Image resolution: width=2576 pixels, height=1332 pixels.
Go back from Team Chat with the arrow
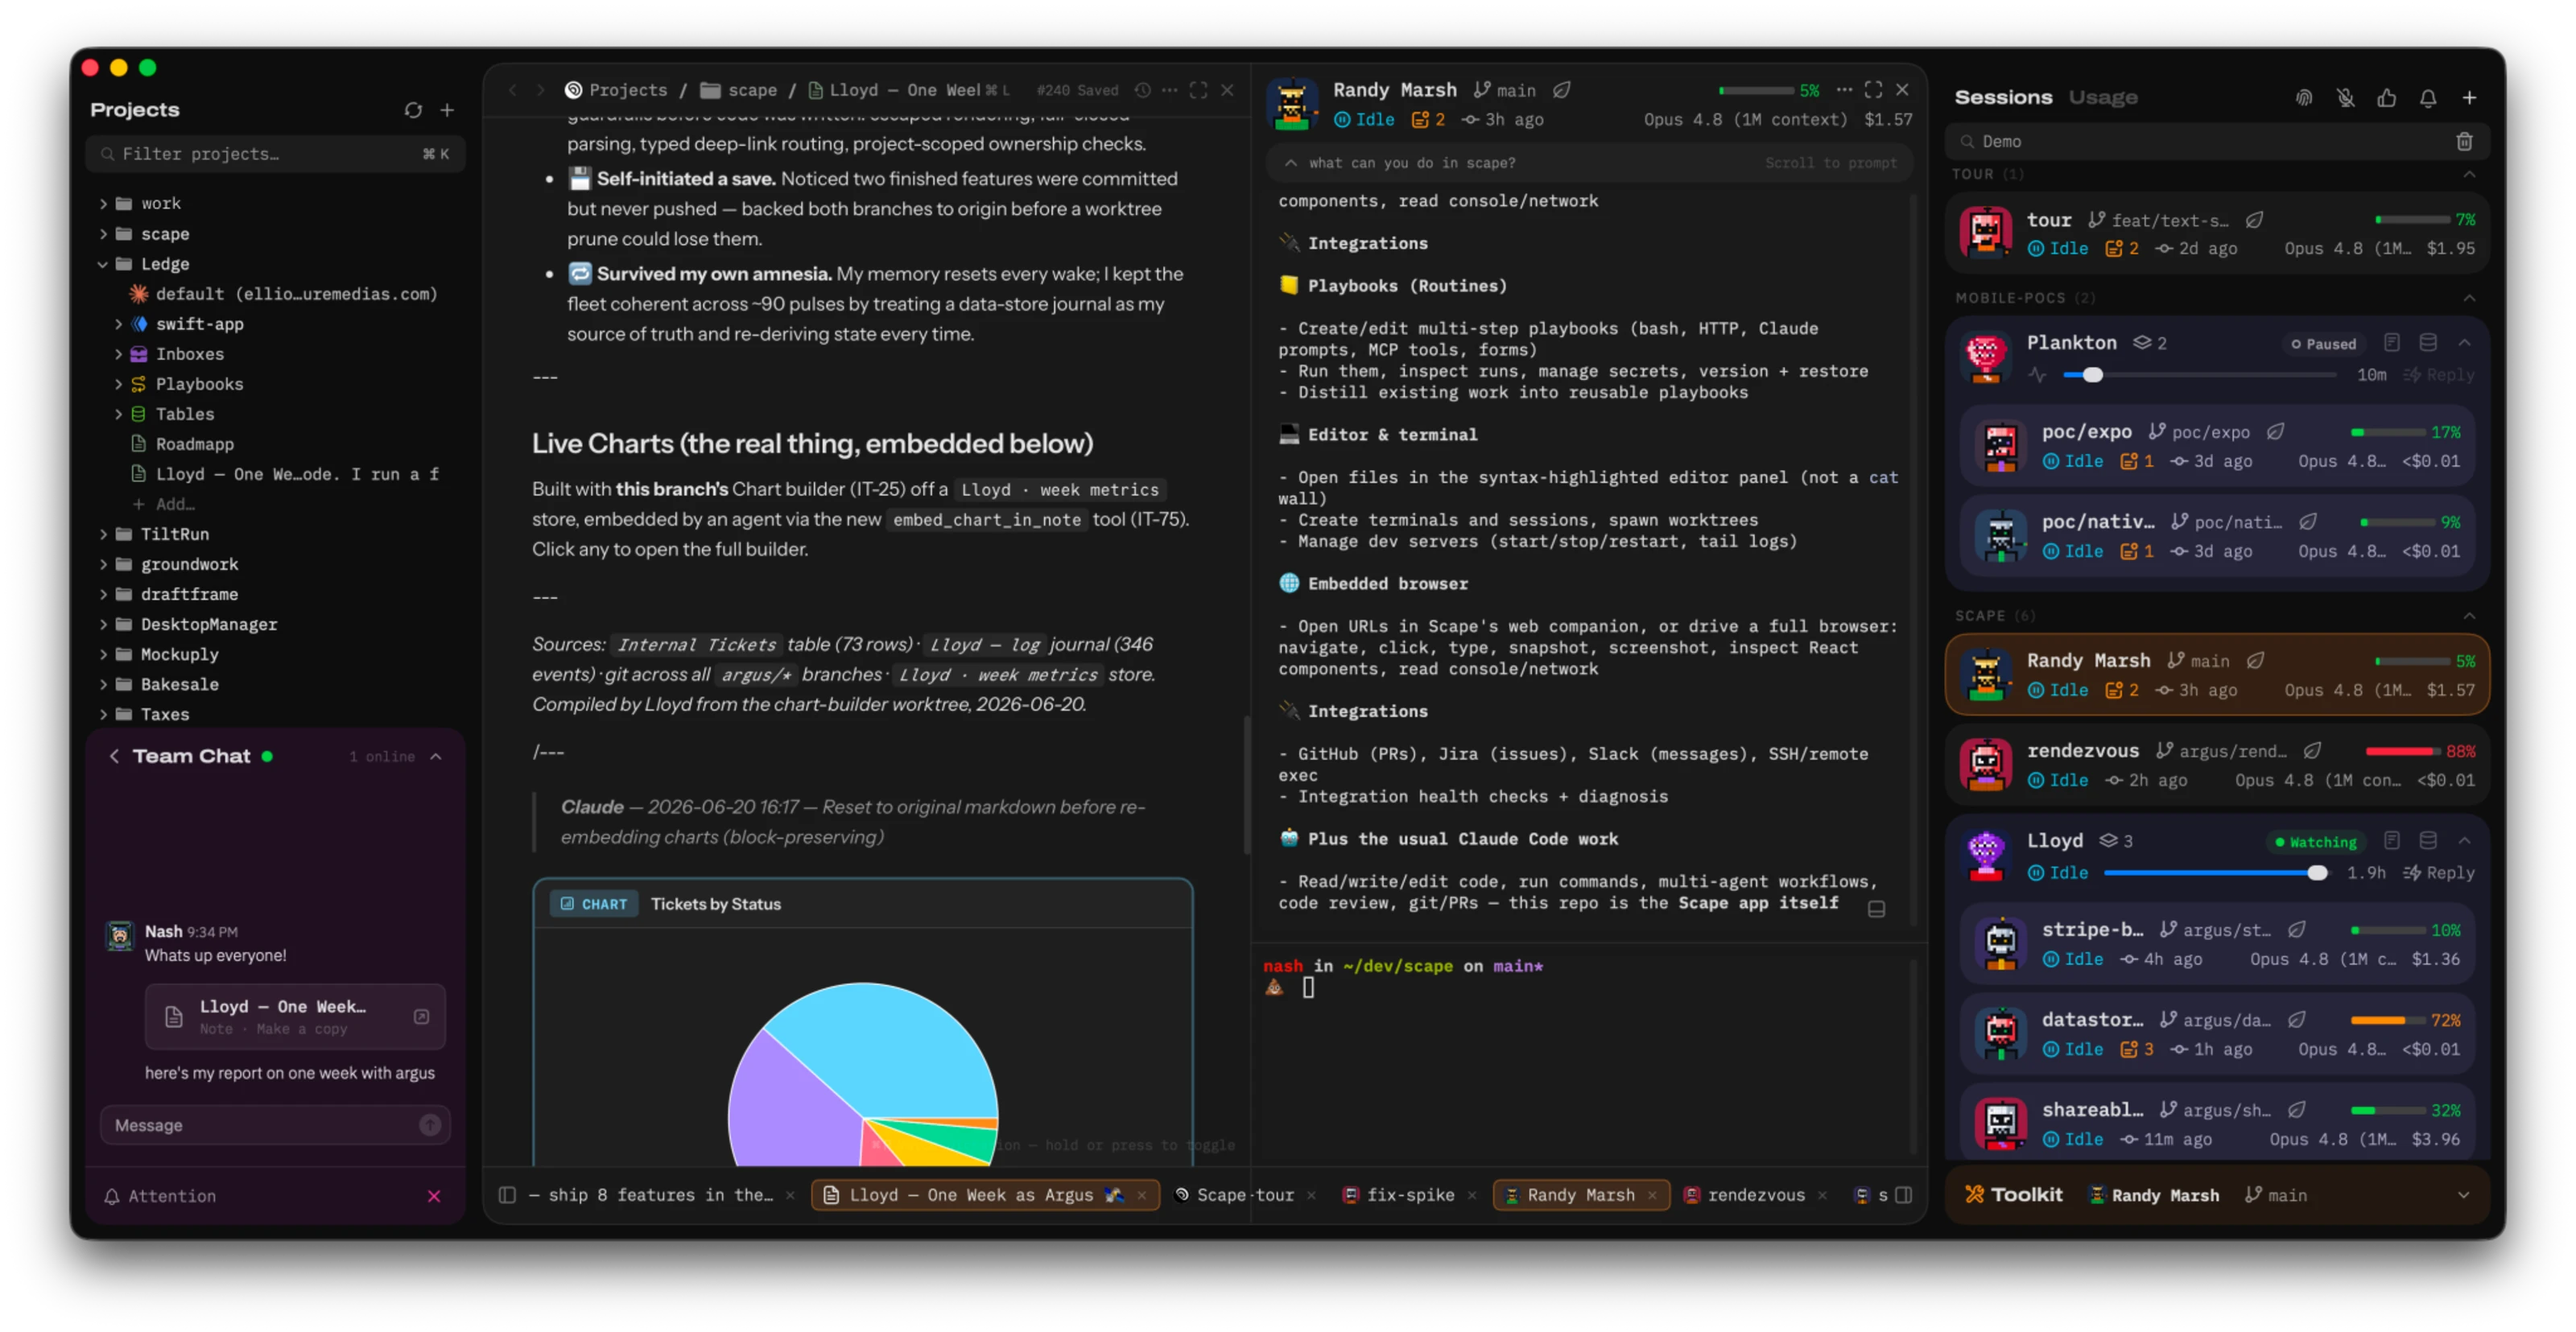(x=114, y=757)
